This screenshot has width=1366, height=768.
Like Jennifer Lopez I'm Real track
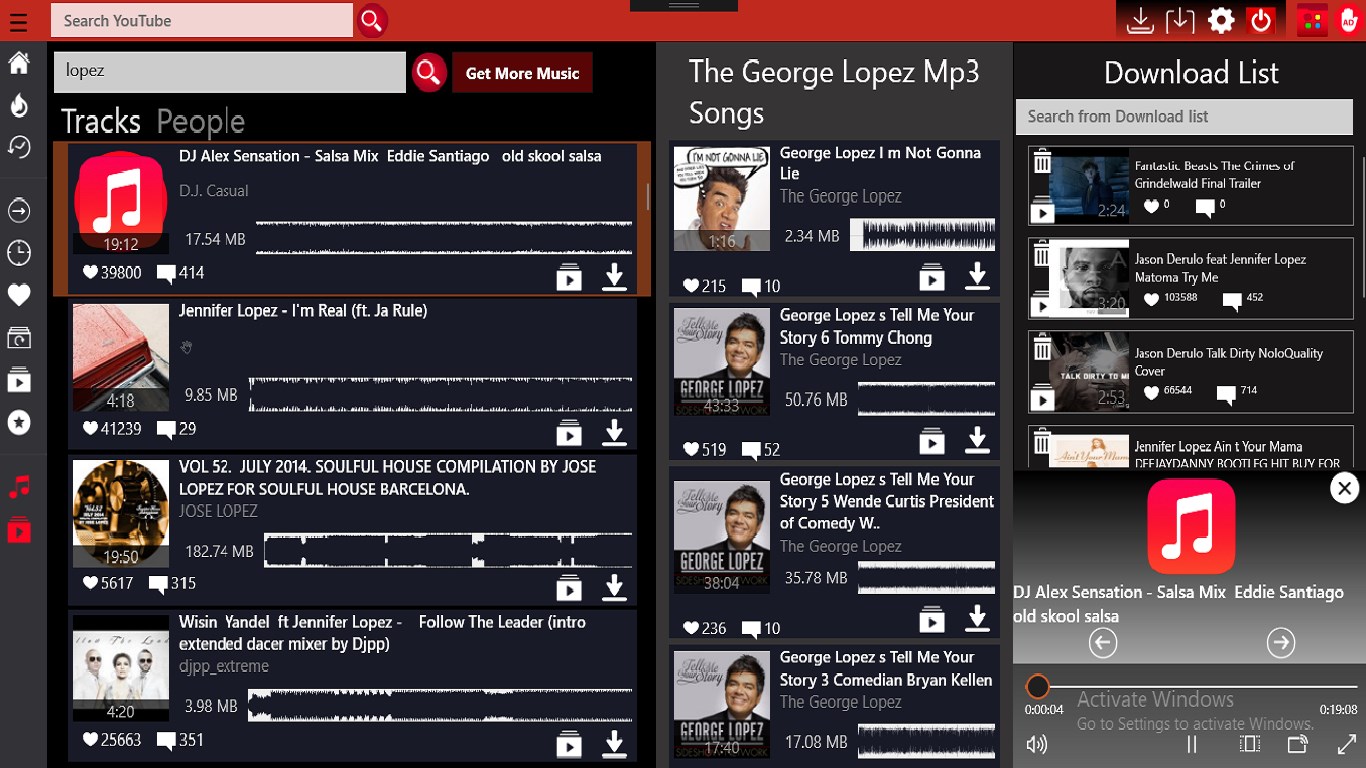90,428
